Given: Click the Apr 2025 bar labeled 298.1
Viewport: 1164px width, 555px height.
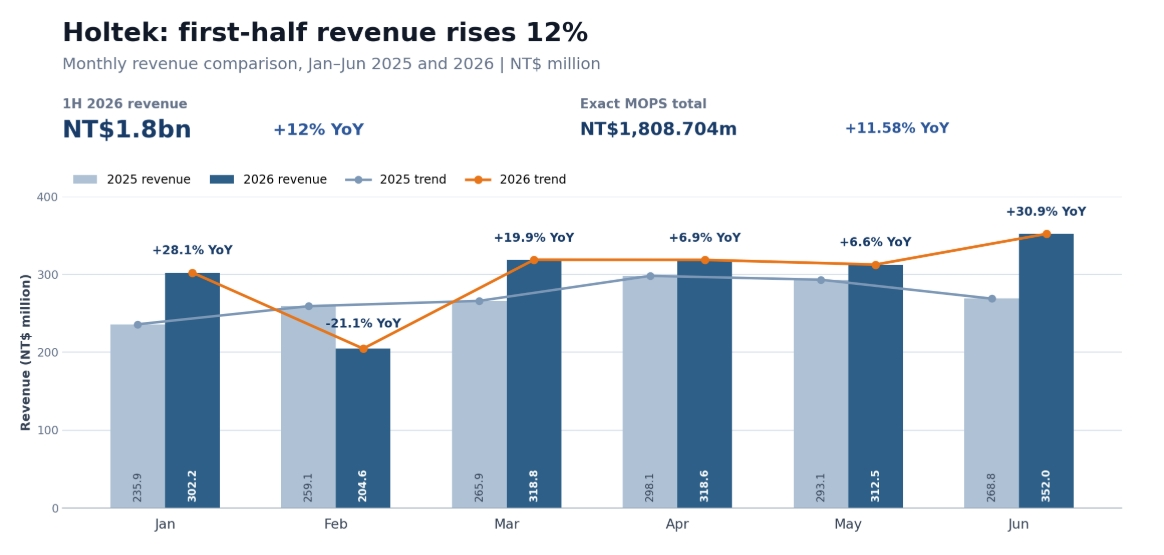Looking at the screenshot, I should tap(650, 392).
